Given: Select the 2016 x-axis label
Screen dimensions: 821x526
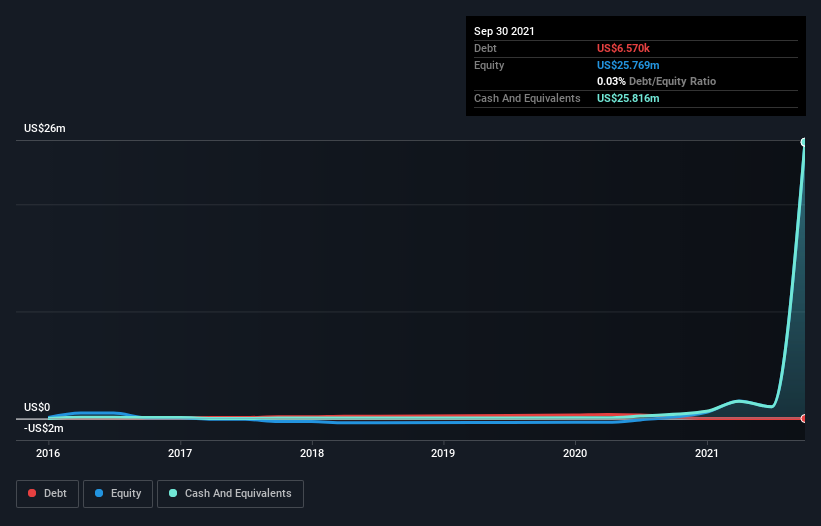Looking at the screenshot, I should click(x=48, y=453).
